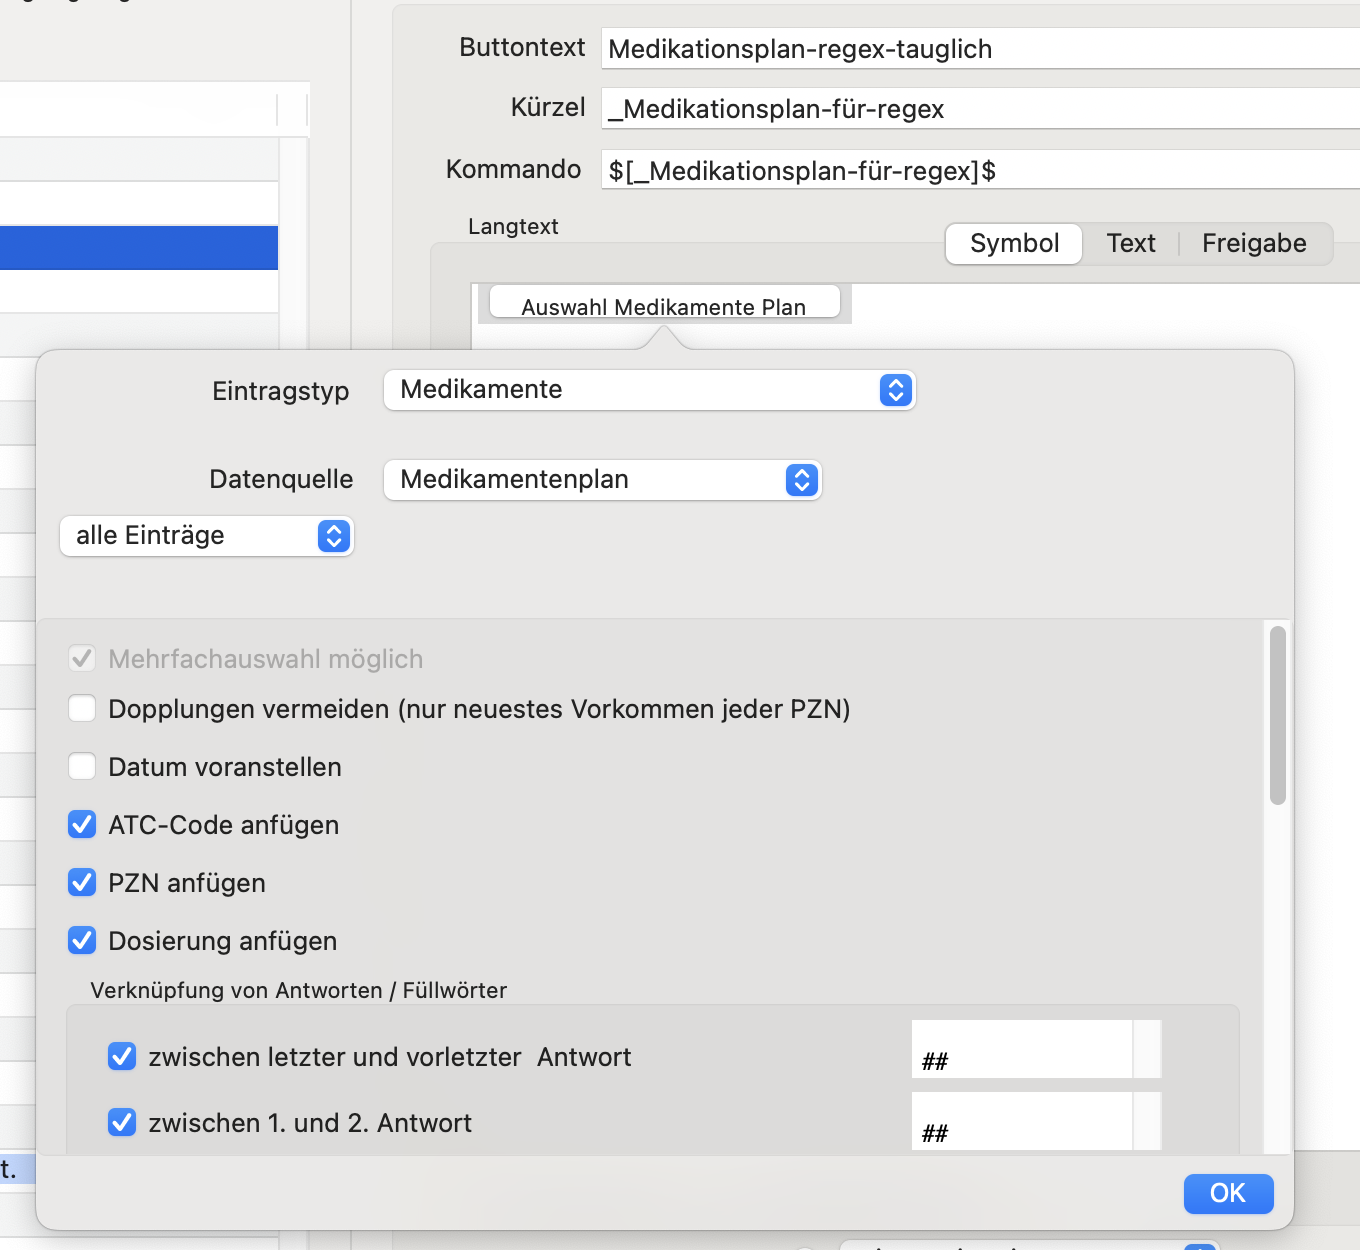Viewport: 1360px width, 1250px height.
Task: Toggle Dosierung anfügen checkbox
Action: [82, 941]
